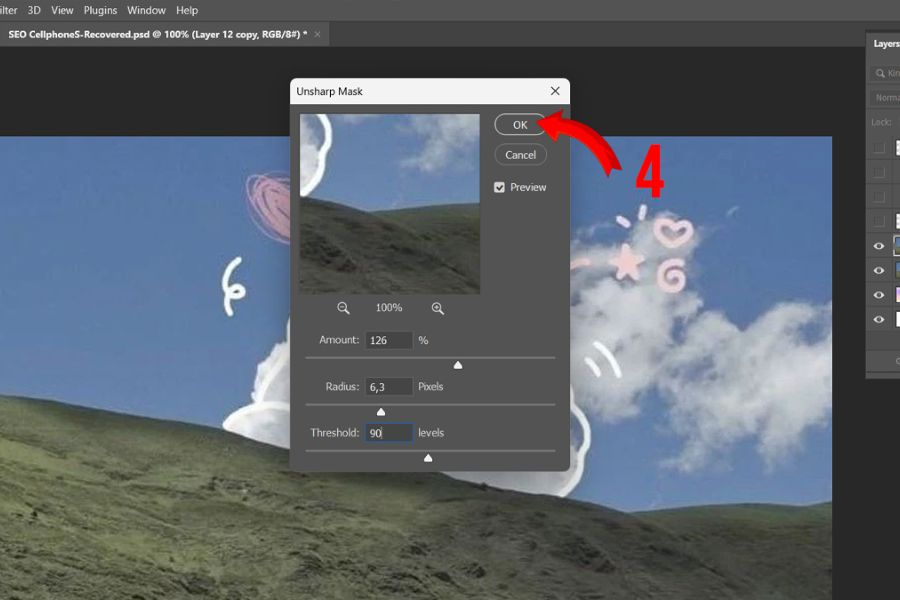This screenshot has width=900, height=600.
Task: Open the layer Kind filter dropdown
Action: (x=892, y=73)
